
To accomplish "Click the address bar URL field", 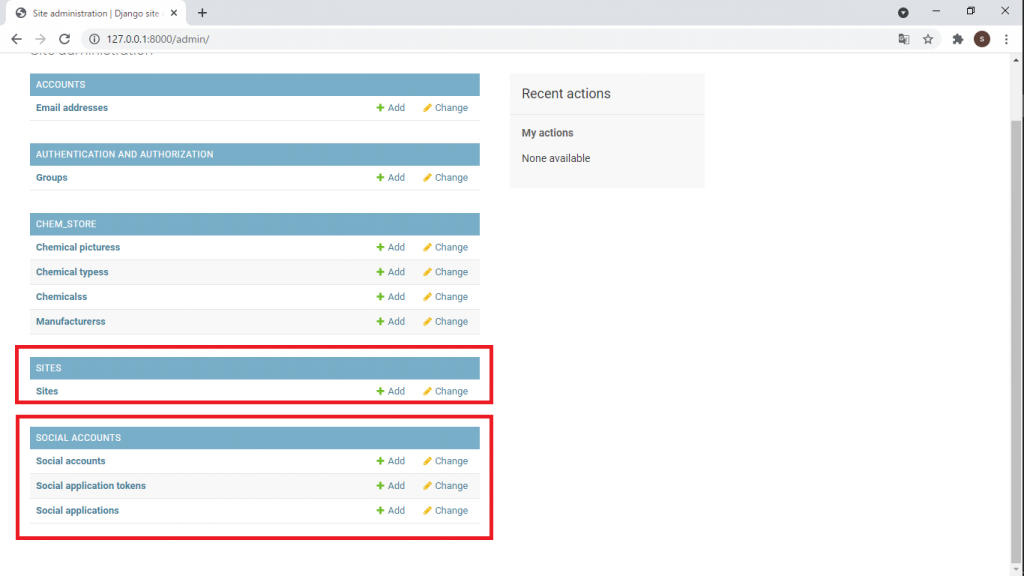I will [400, 39].
